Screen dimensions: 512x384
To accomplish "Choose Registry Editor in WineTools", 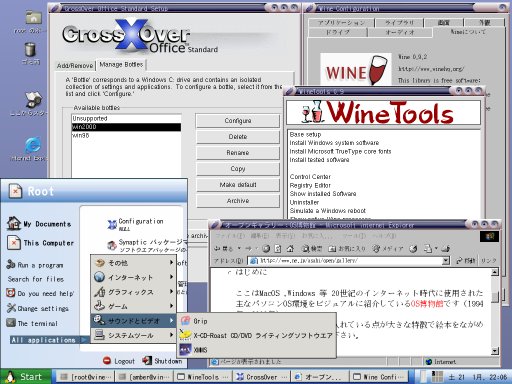I will coord(310,185).
